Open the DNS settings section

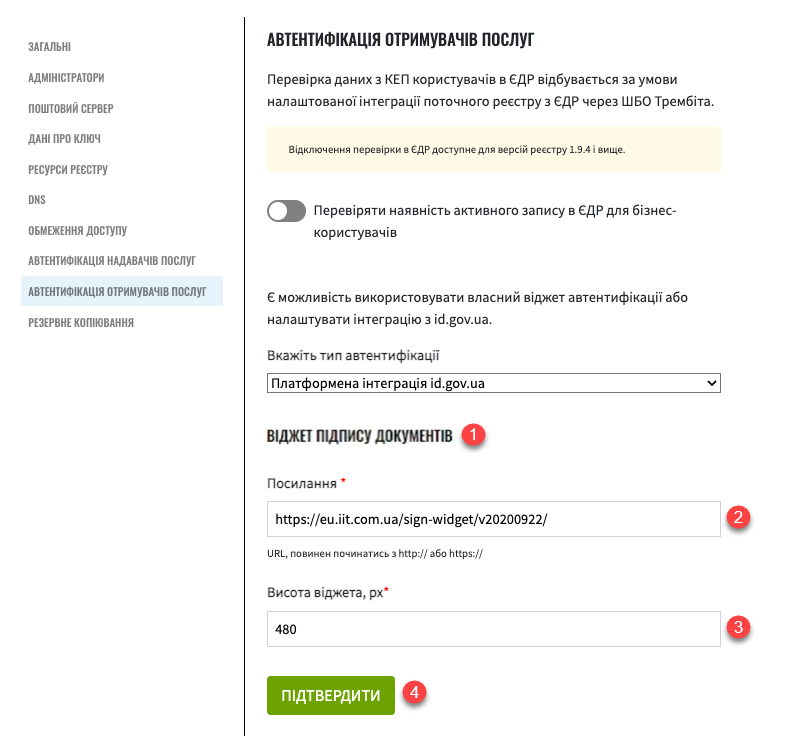click(37, 200)
